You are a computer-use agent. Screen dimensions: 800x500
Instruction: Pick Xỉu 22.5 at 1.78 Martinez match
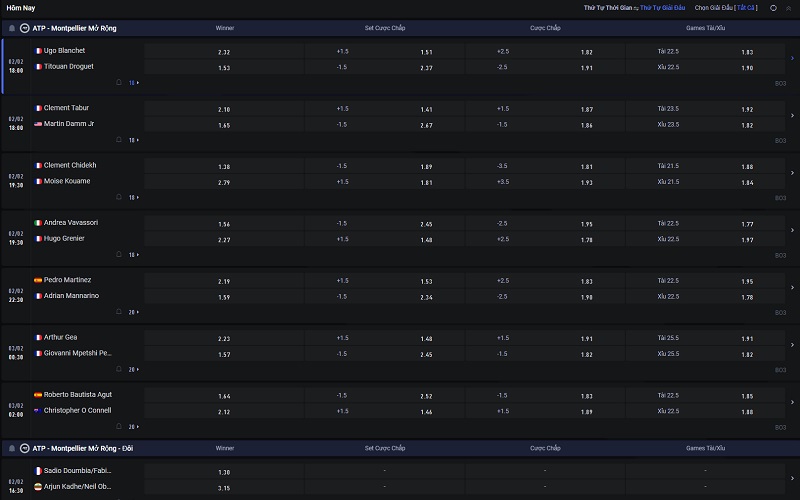(705, 297)
